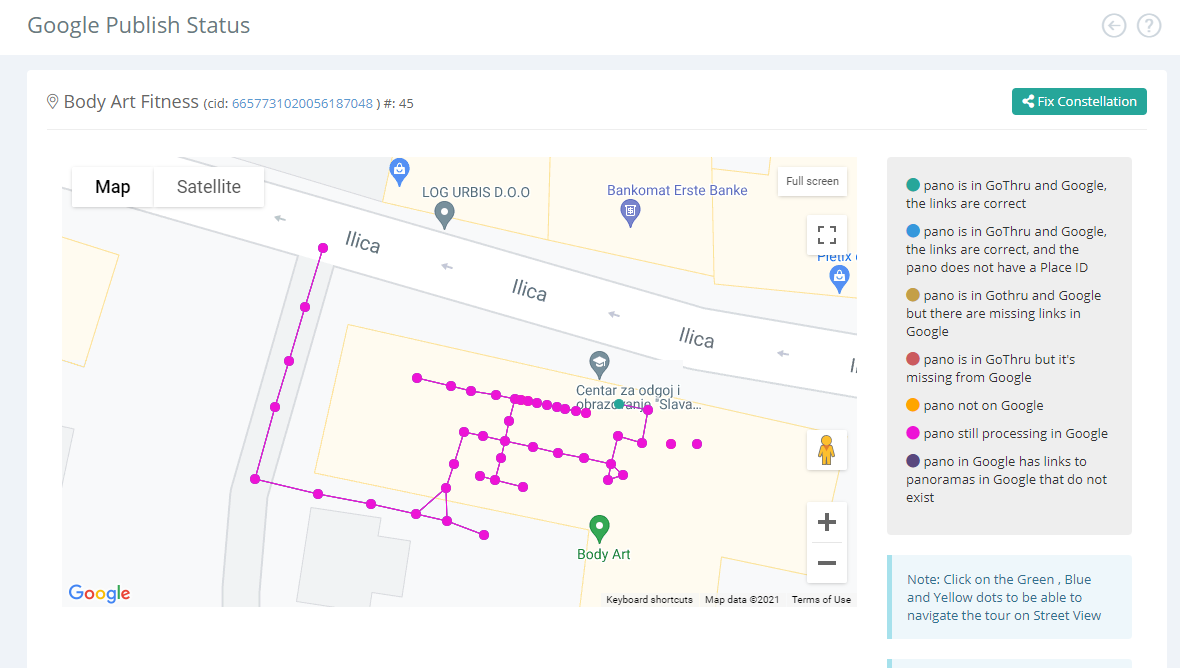This screenshot has width=1180, height=668.
Task: Click the Fix Constellation button
Action: (1079, 102)
